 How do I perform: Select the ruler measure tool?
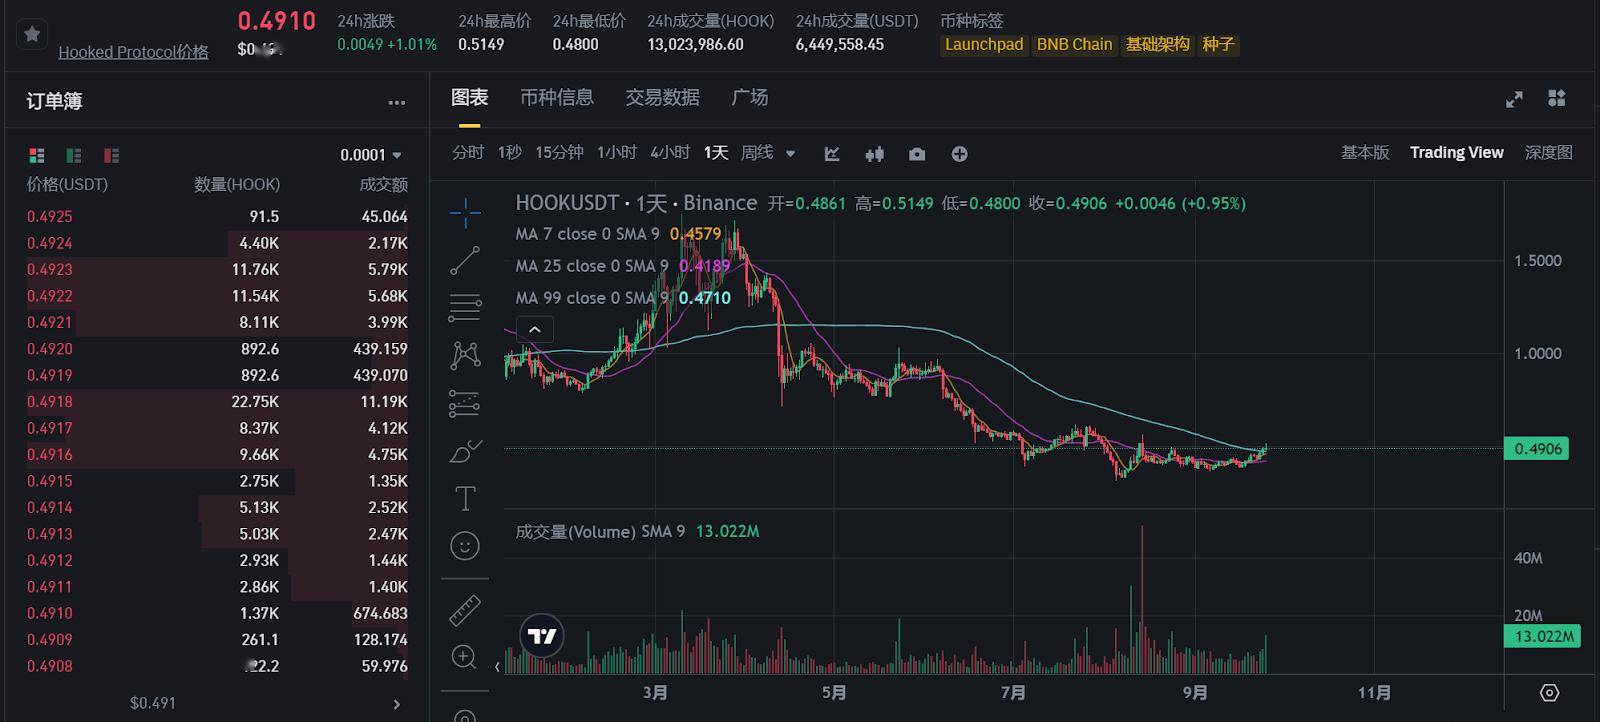[x=465, y=610]
